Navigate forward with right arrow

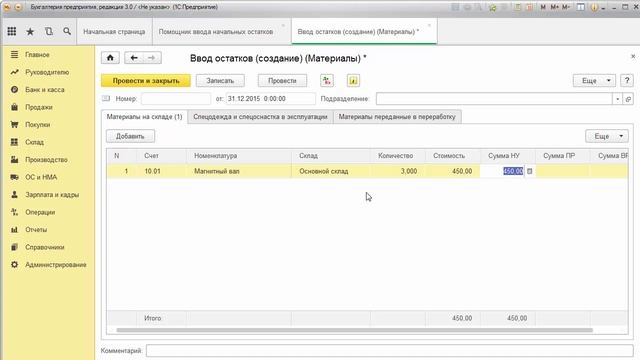tap(152, 58)
